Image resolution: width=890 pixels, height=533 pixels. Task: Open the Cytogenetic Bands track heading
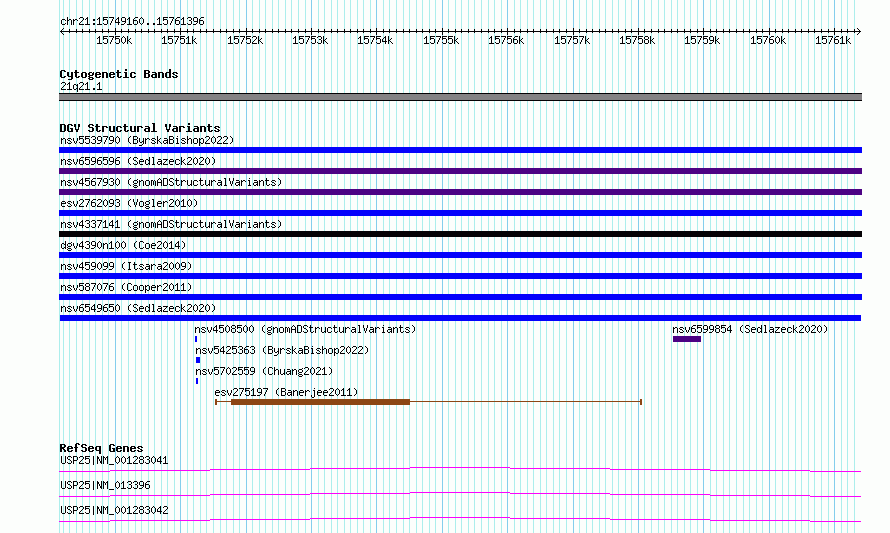point(119,74)
